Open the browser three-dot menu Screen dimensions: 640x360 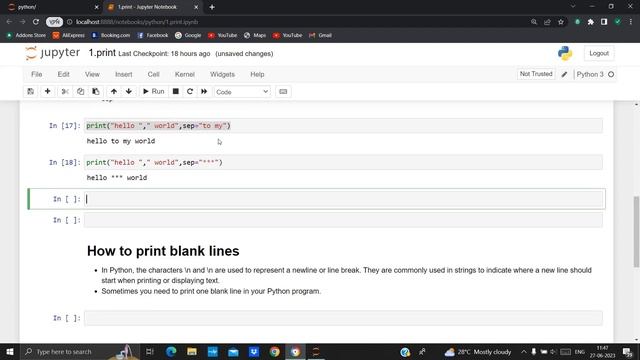(x=631, y=22)
